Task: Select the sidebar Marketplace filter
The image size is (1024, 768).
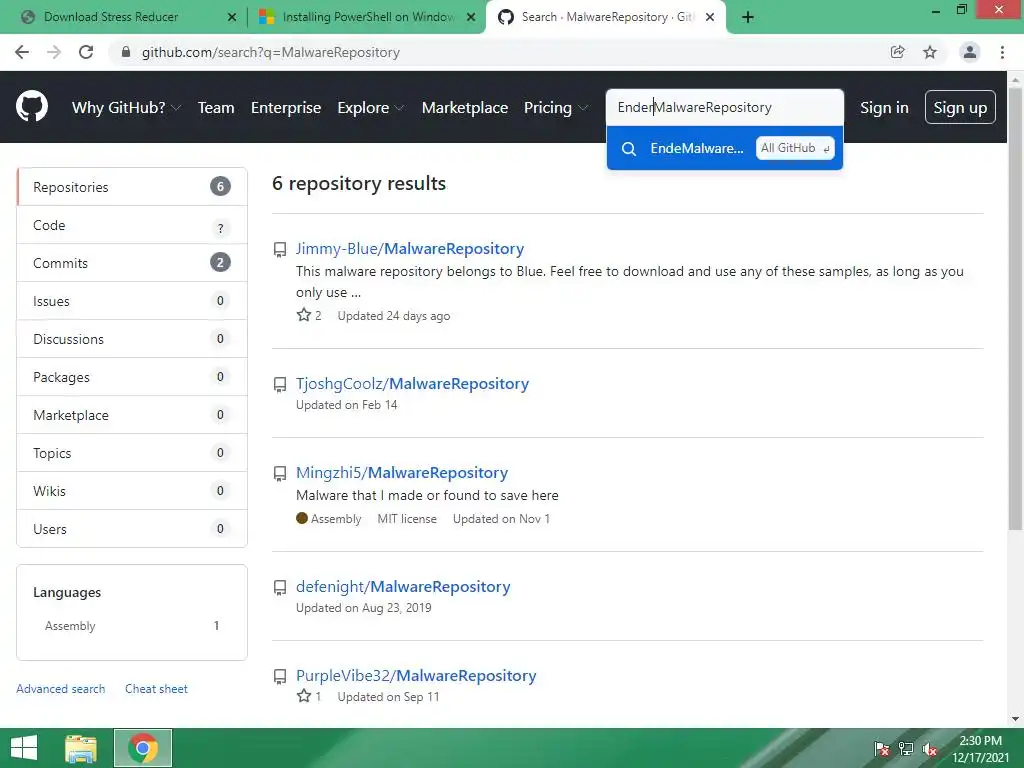Action: 132,415
